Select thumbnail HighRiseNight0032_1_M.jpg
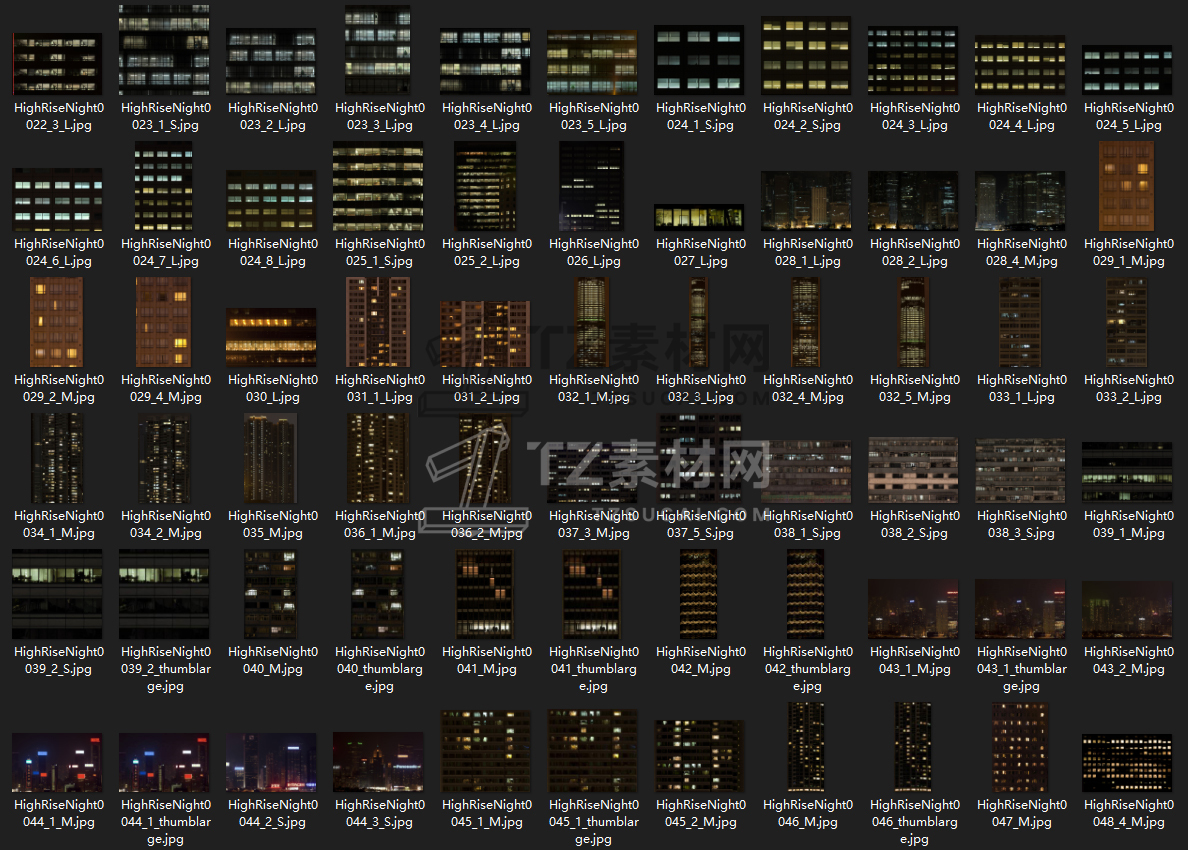This screenshot has width=1188, height=850. pos(592,322)
